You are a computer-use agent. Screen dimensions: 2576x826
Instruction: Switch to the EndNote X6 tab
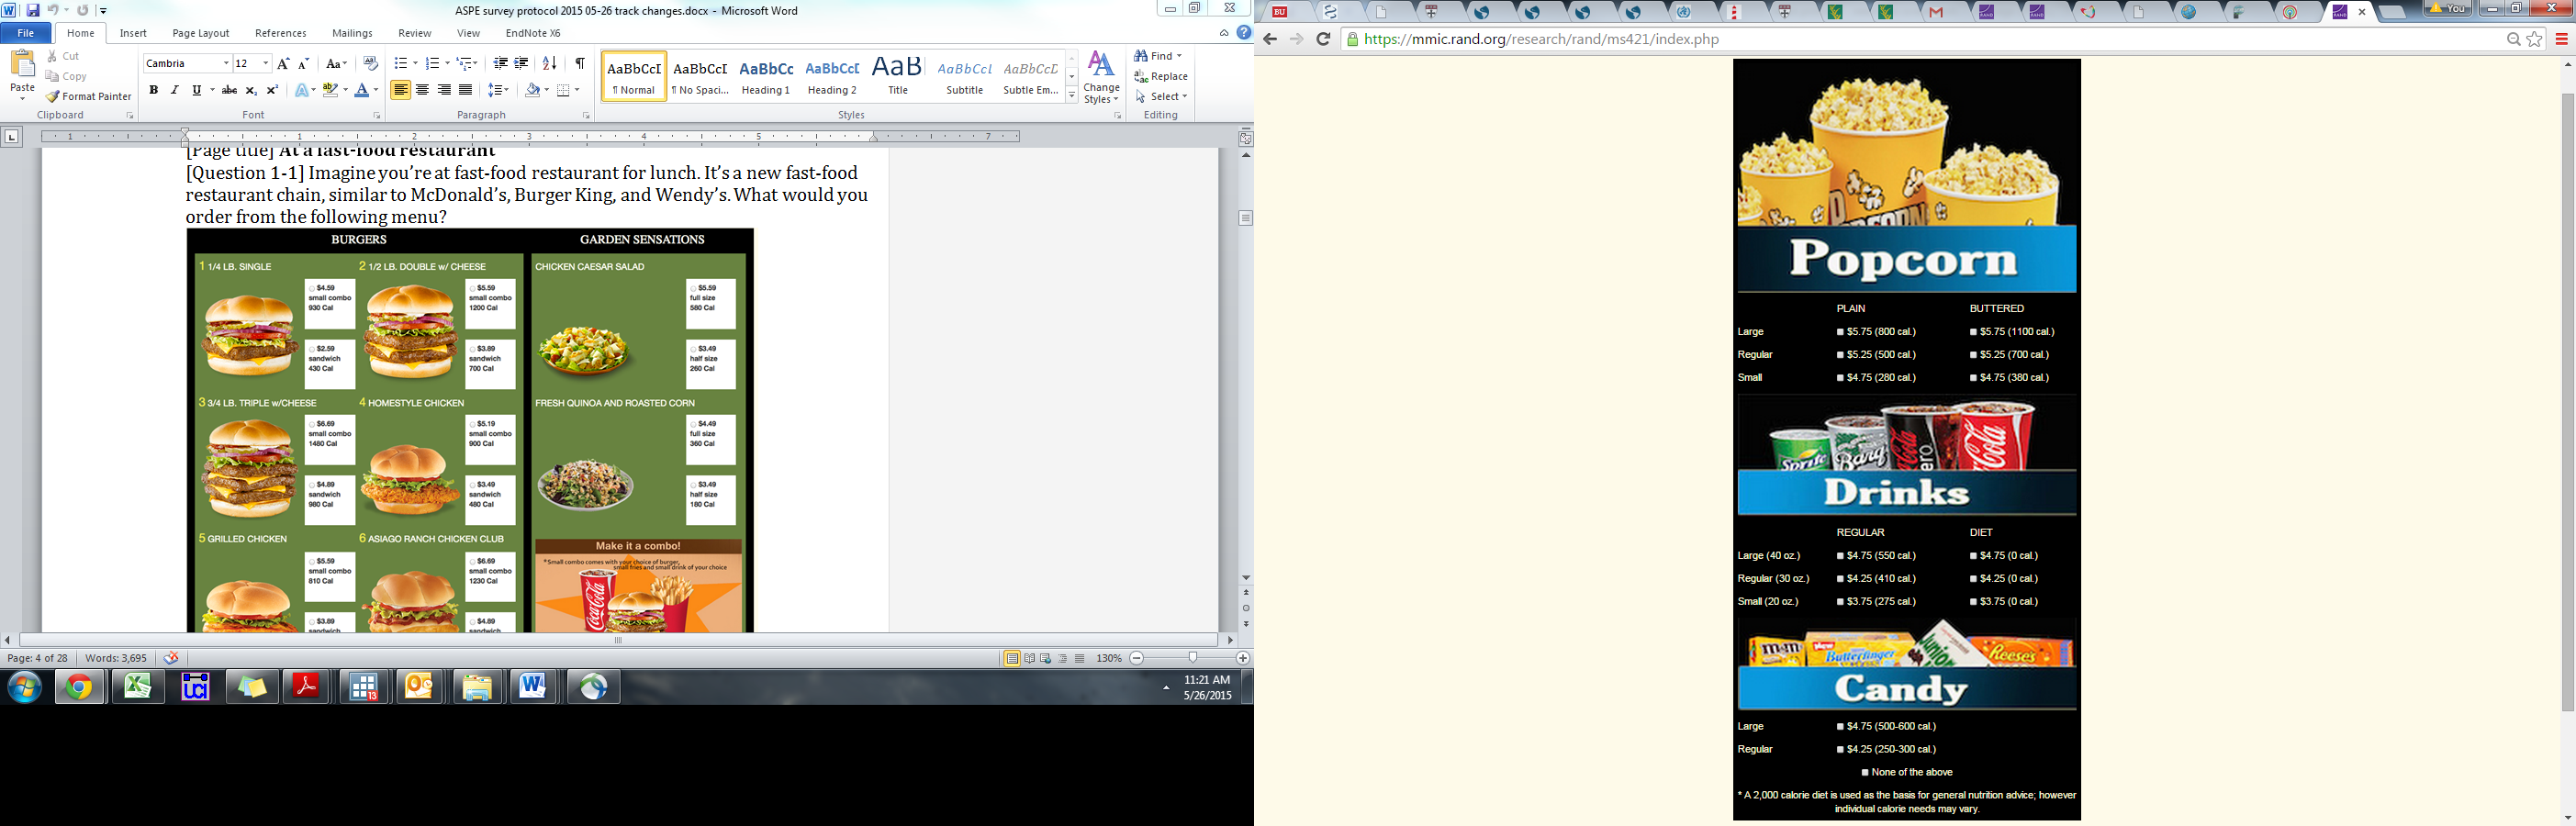533,33
